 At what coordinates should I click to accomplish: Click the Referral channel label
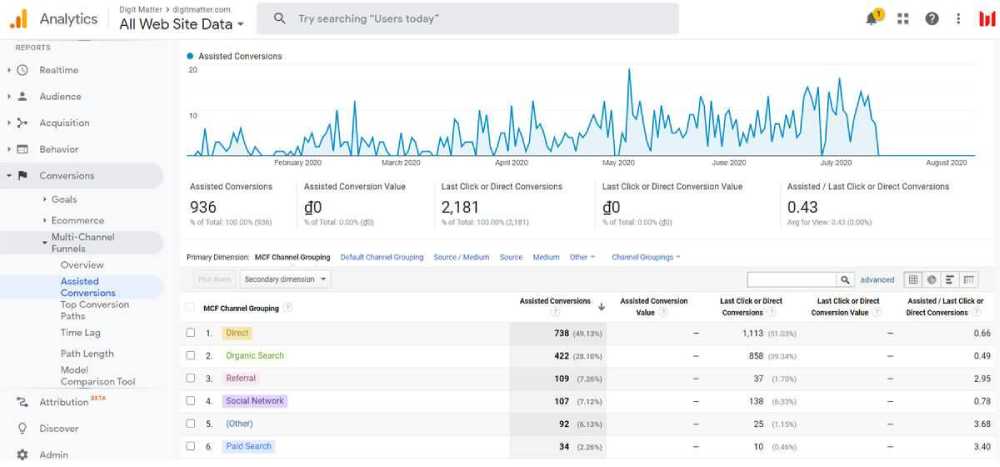[x=240, y=378]
